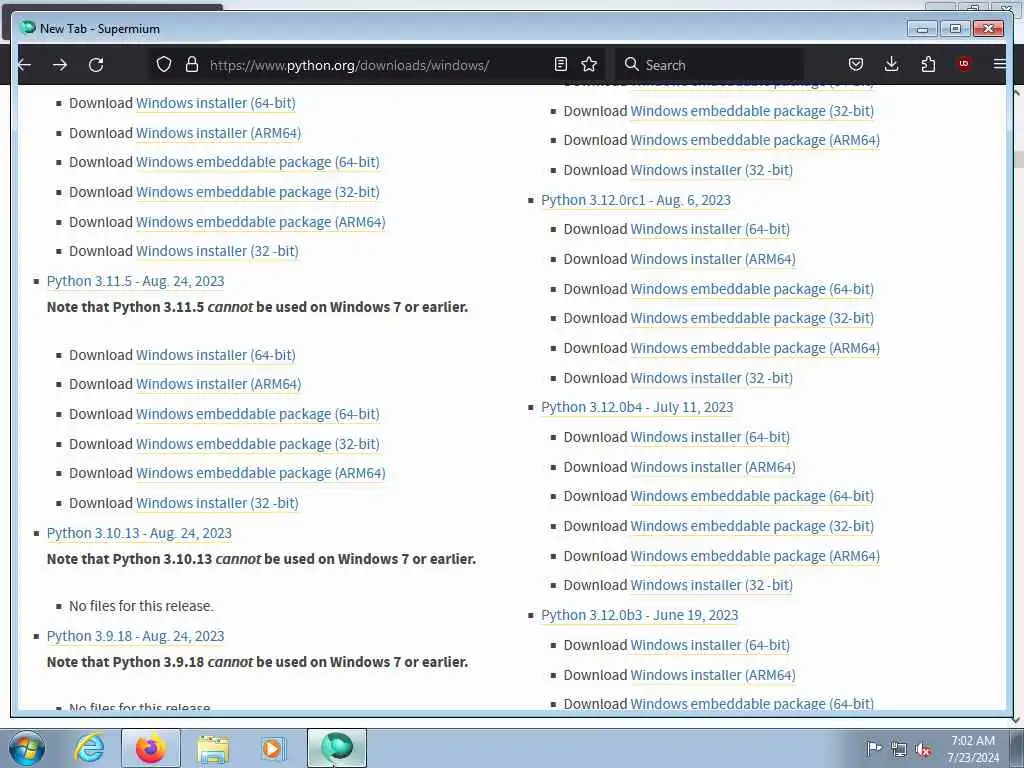The width and height of the screenshot is (1024, 768).
Task: Download 3.12.0b4 Windows installer (64-bit)
Action: [x=710, y=438]
